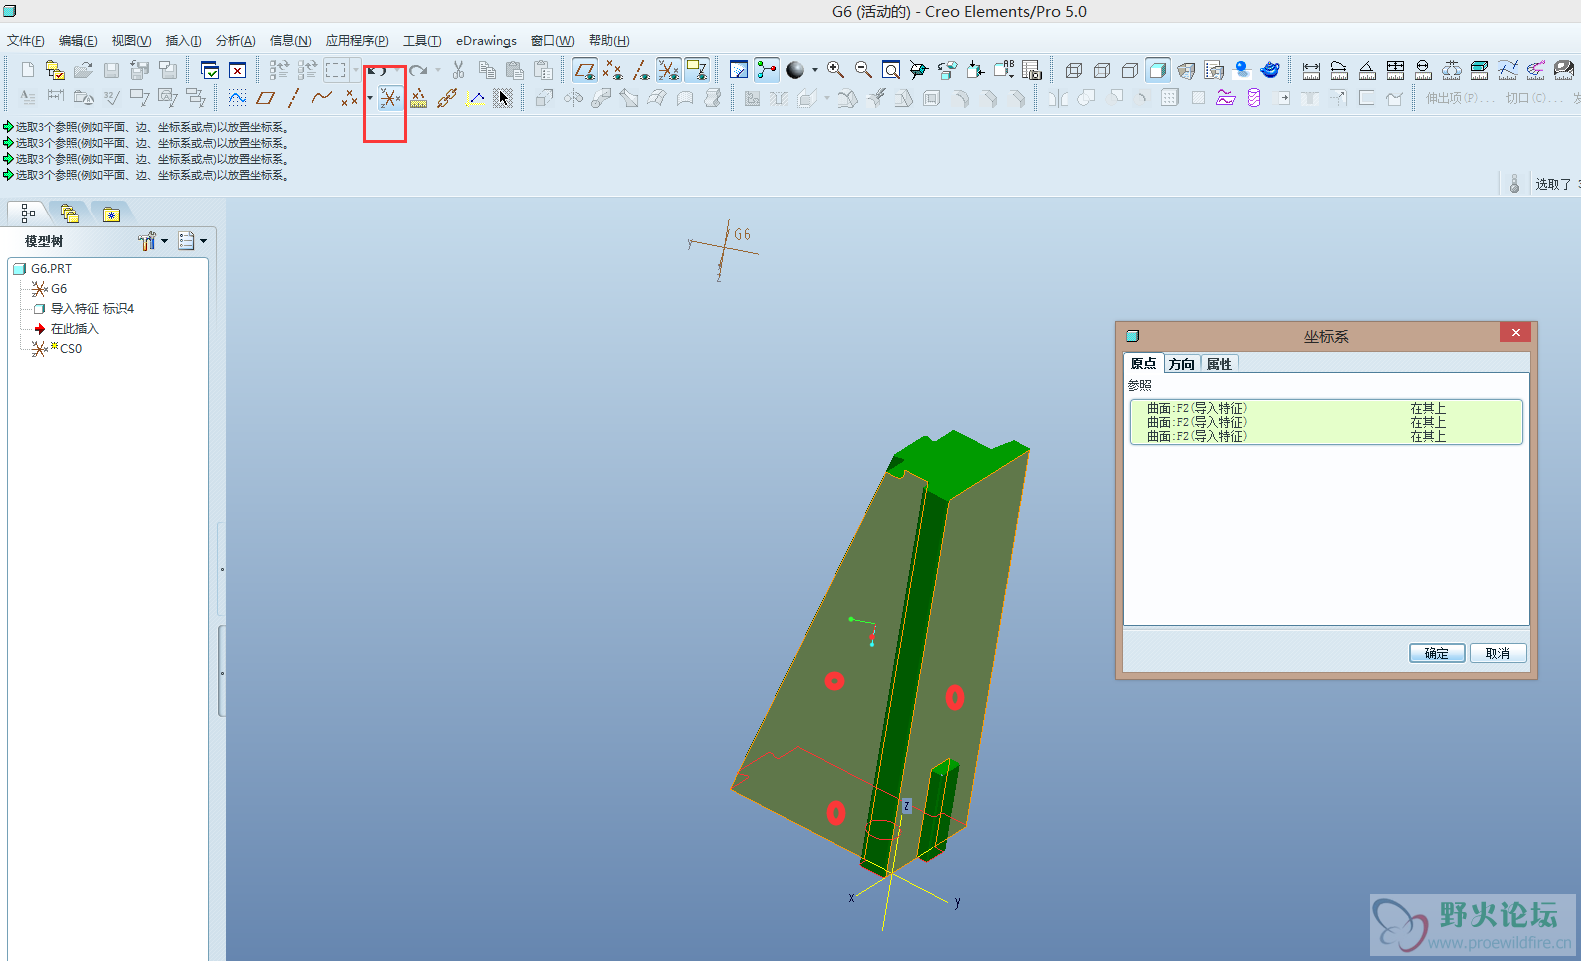The width and height of the screenshot is (1581, 961).
Task: Select the shaded display style icon
Action: click(x=1157, y=70)
